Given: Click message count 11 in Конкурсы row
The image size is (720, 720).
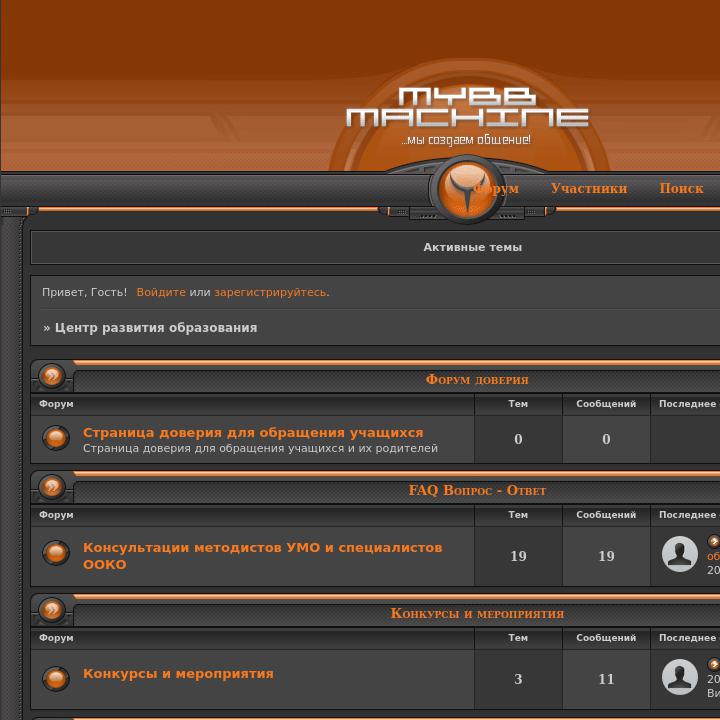Looking at the screenshot, I should (606, 679).
